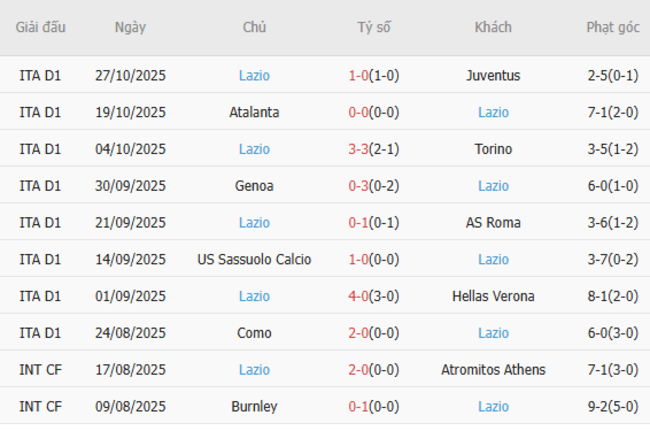
Task: Select the Genoa team name
Action: (x=254, y=186)
